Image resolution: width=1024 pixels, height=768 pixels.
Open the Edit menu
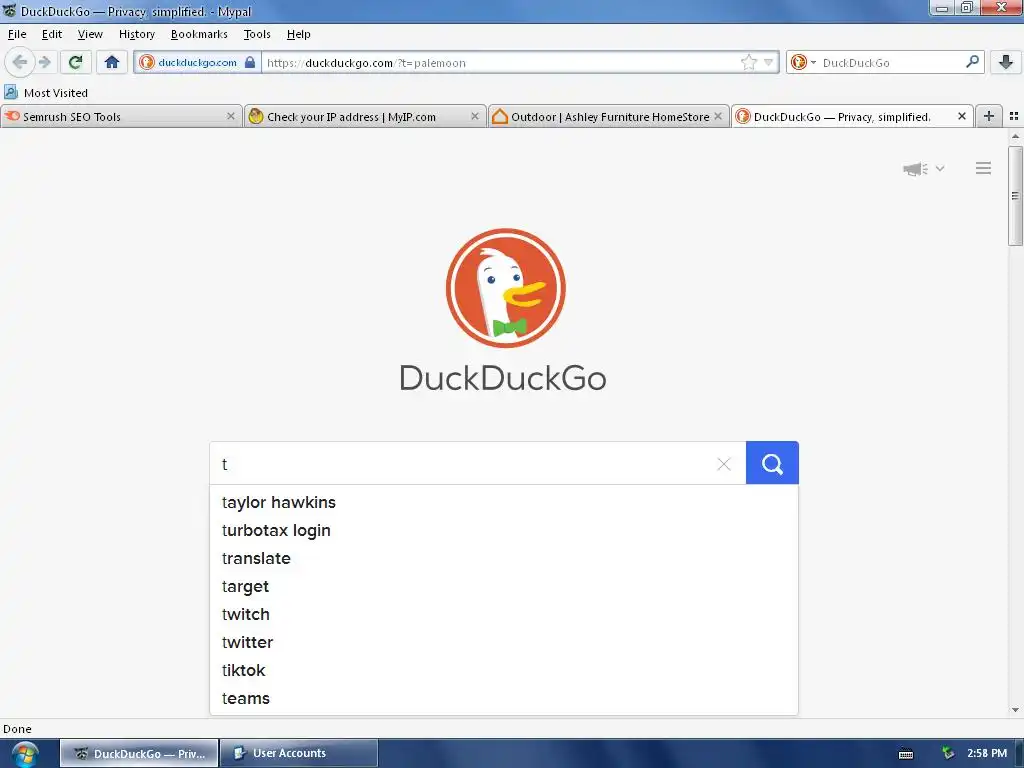[52, 34]
